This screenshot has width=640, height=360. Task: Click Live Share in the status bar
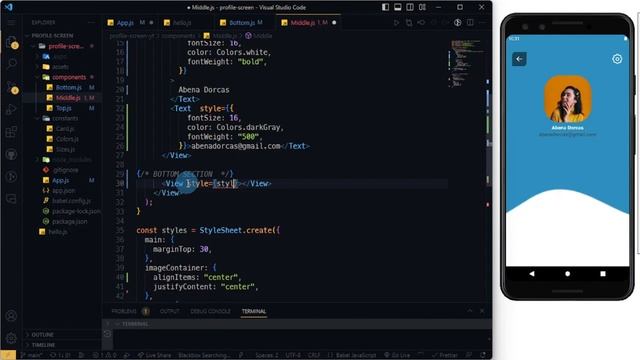pos(154,356)
